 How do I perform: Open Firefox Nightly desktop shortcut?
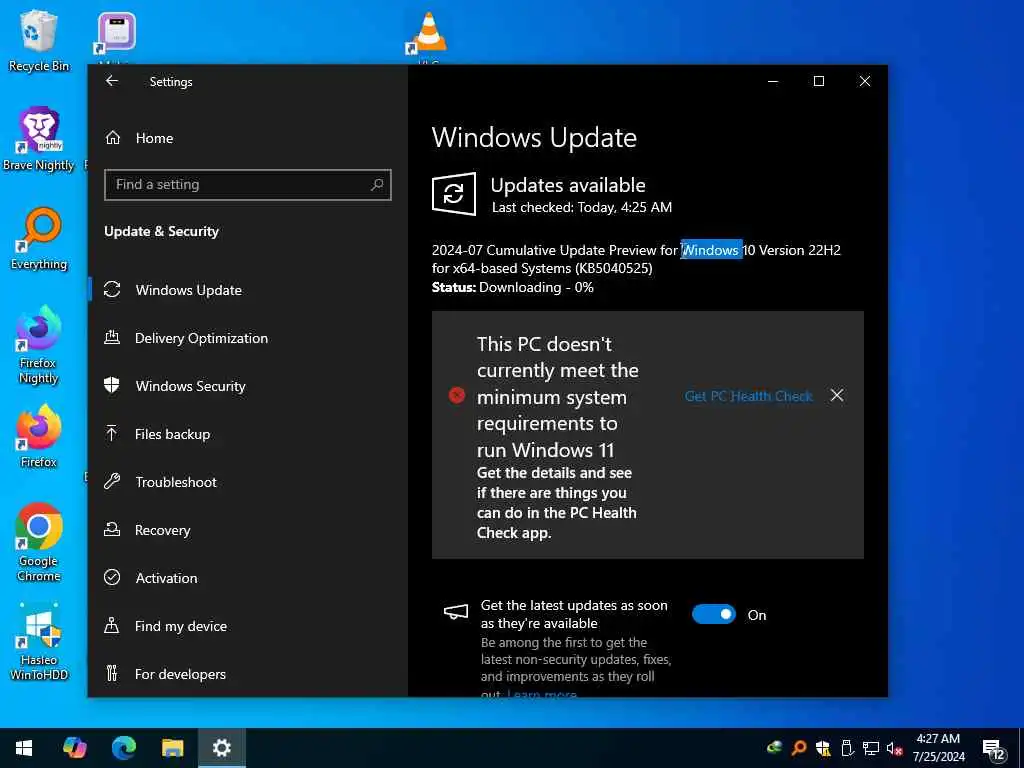tap(39, 345)
